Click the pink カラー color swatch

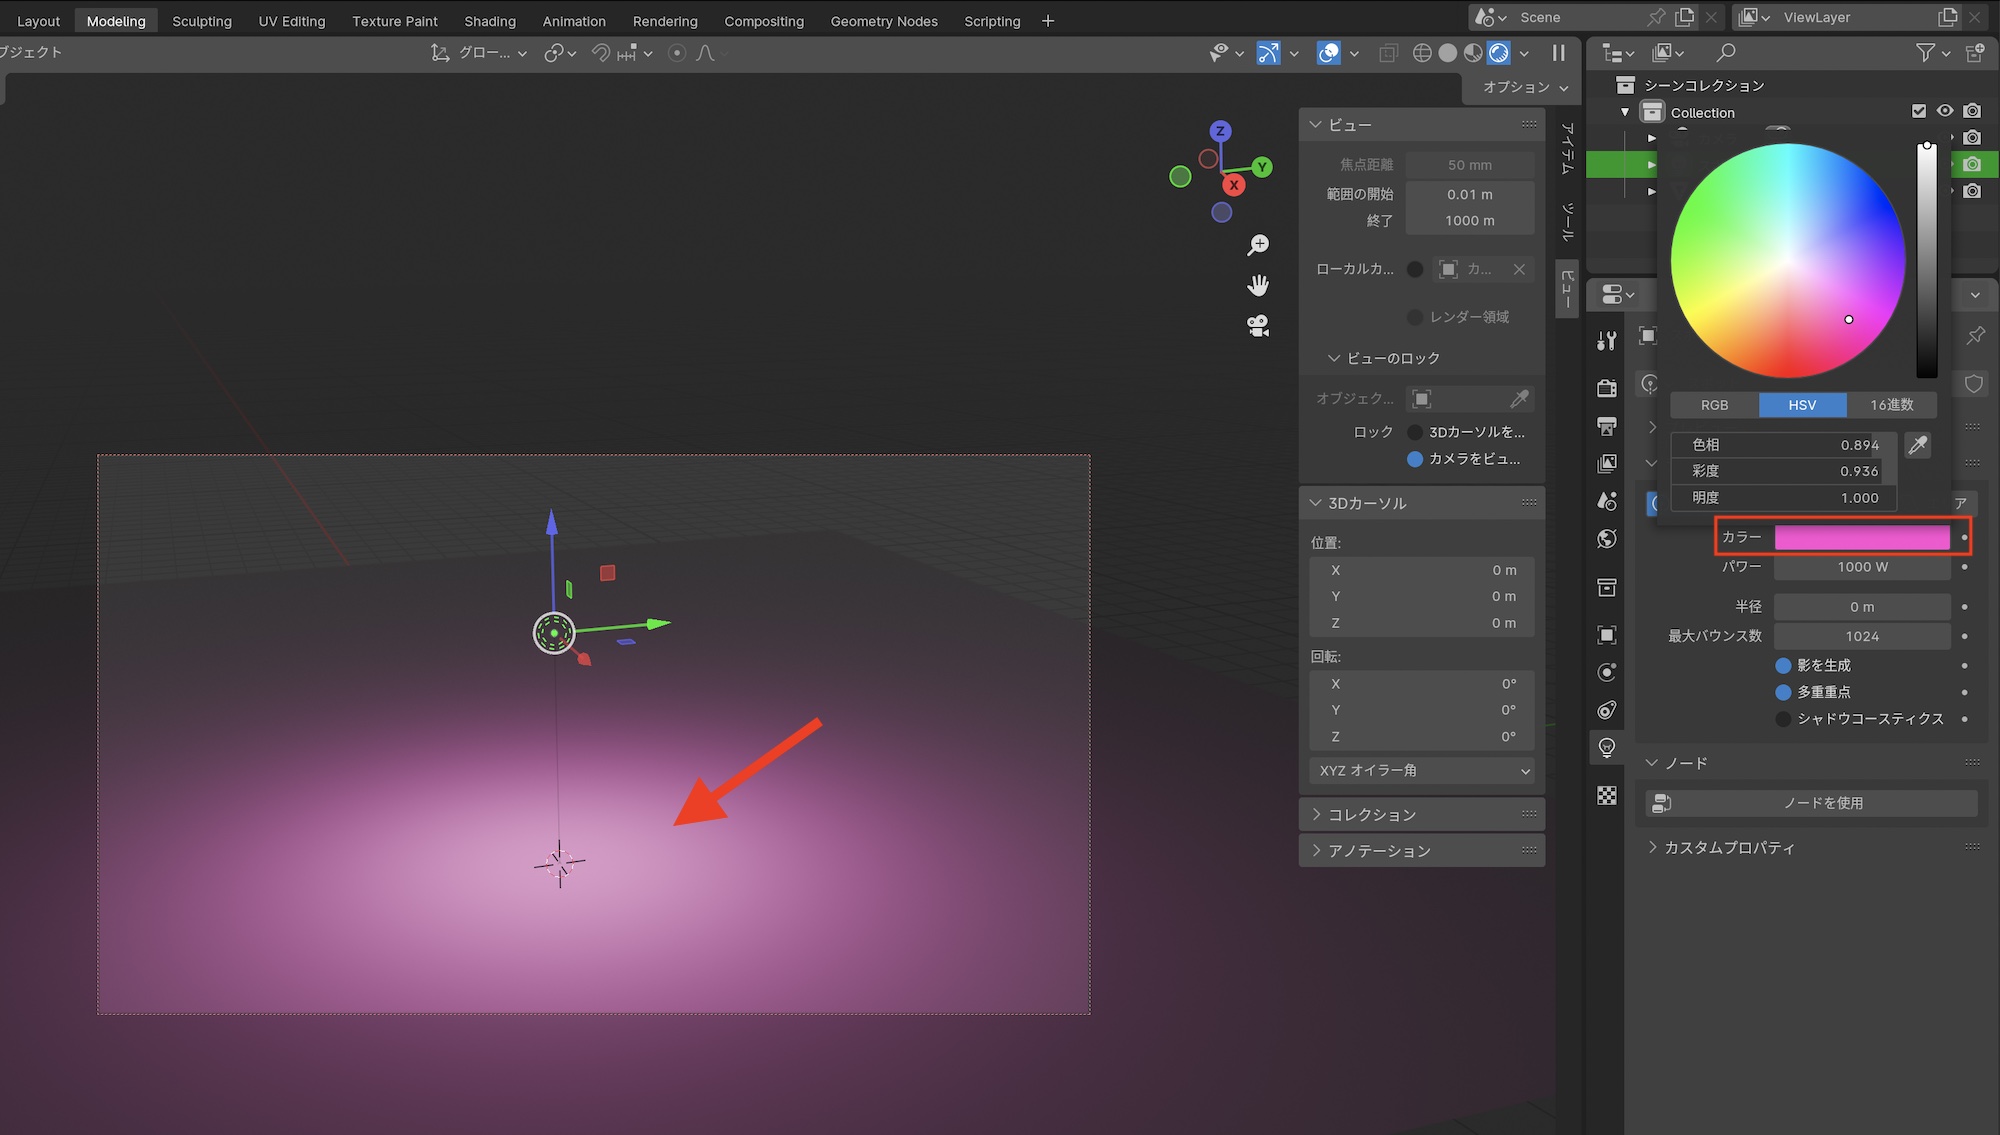(x=1862, y=537)
